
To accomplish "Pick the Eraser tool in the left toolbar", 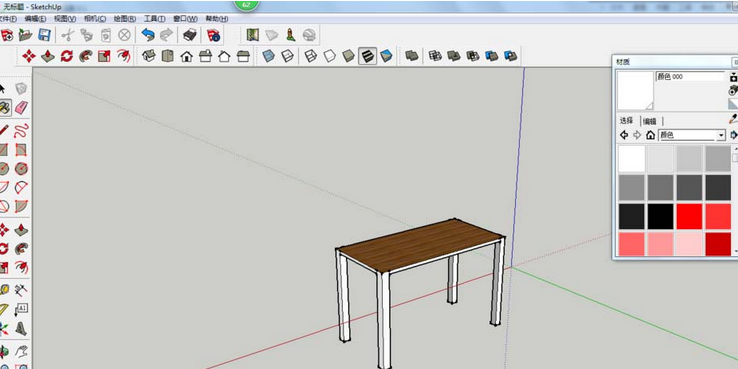I will coord(21,108).
